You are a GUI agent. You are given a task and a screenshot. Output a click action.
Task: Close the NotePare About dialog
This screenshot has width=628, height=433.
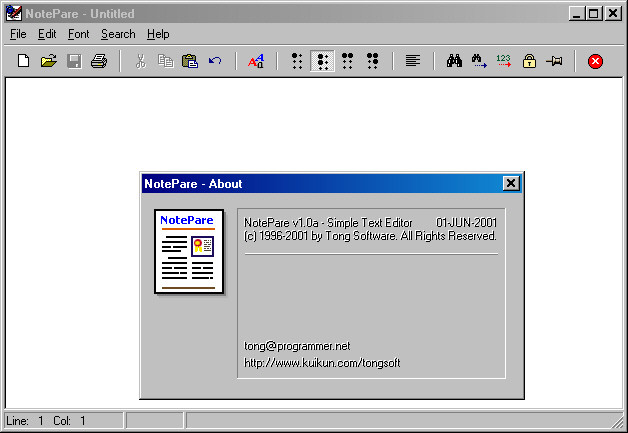pyautogui.click(x=511, y=183)
